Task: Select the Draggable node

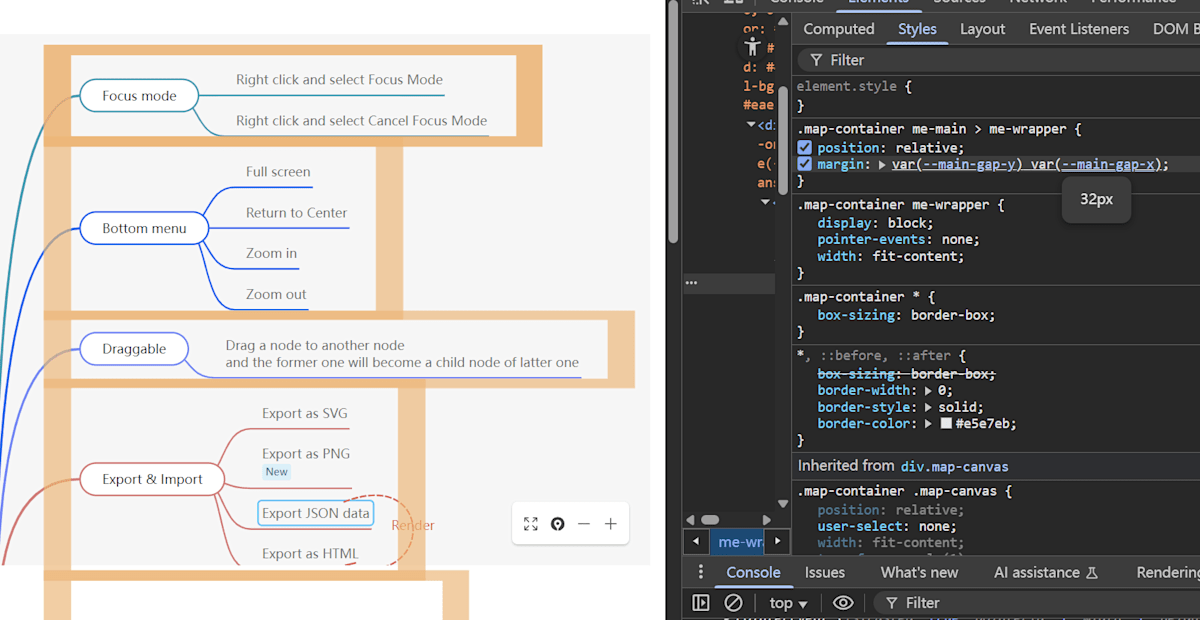Action: (x=134, y=349)
